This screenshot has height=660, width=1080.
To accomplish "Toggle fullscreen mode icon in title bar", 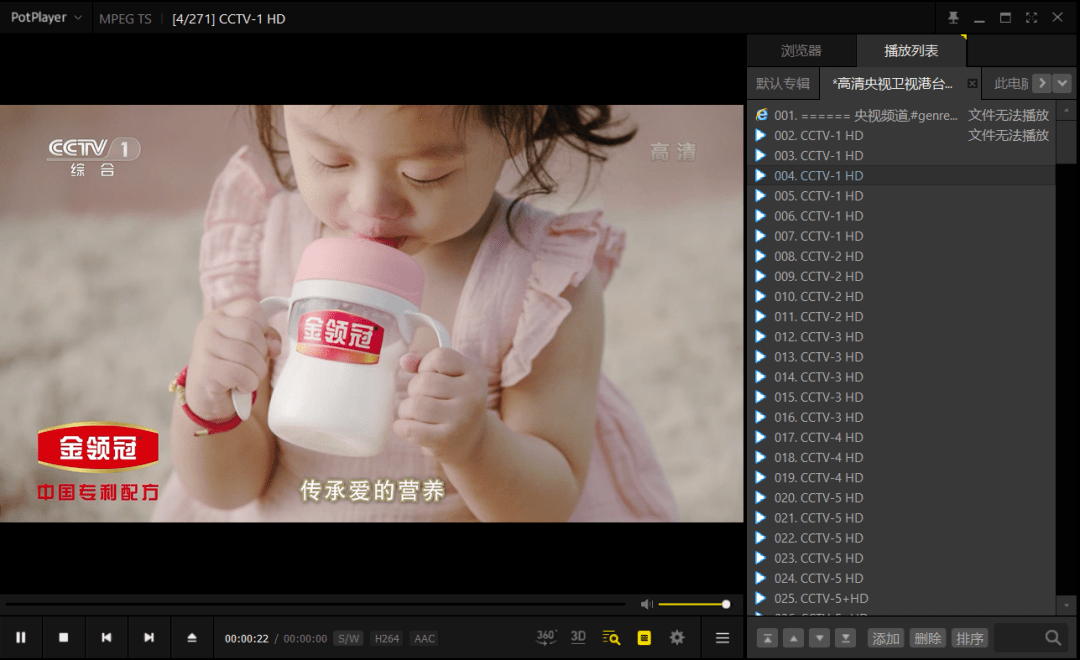I will 1031,18.
